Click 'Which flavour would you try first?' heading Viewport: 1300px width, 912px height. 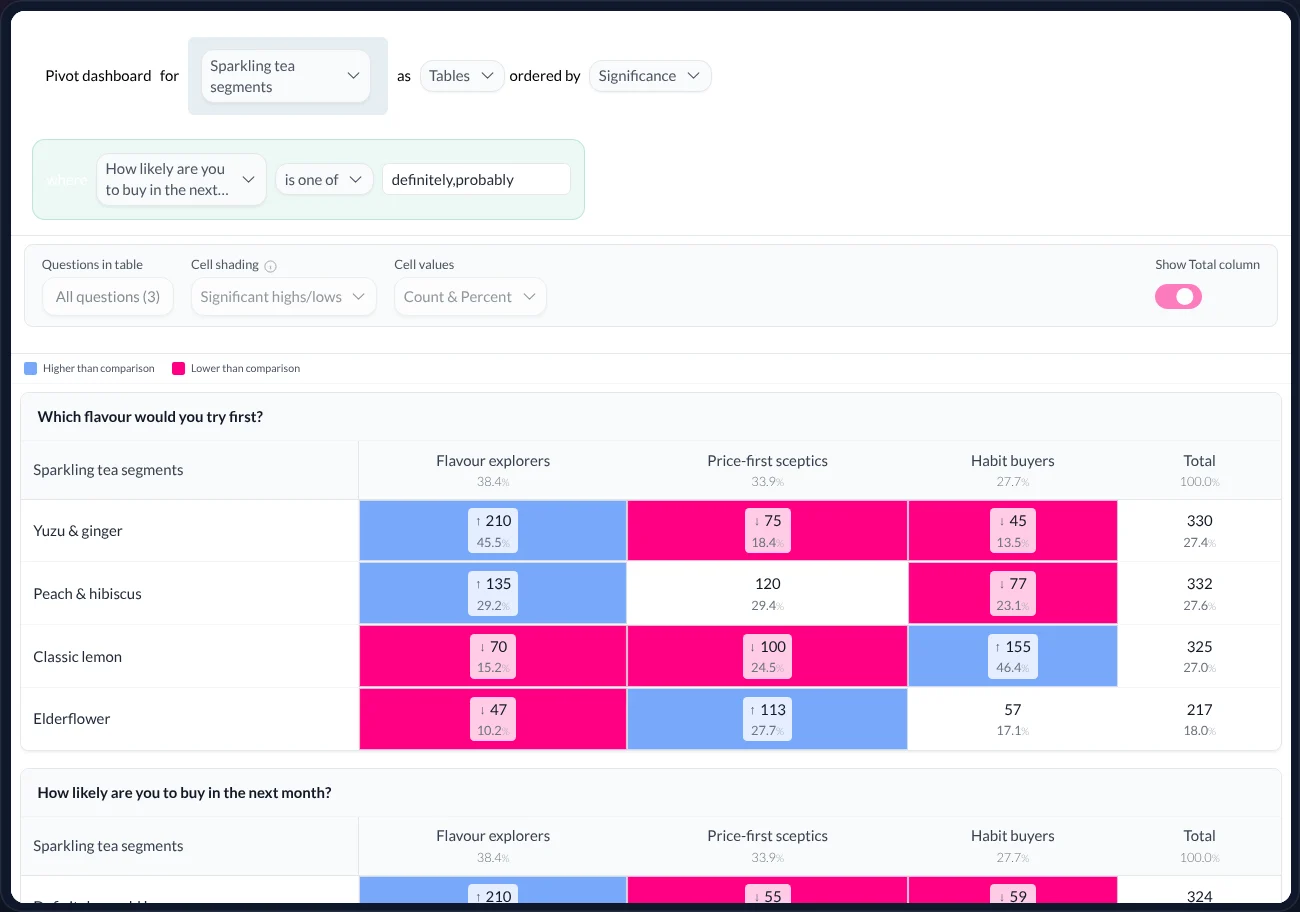point(150,417)
